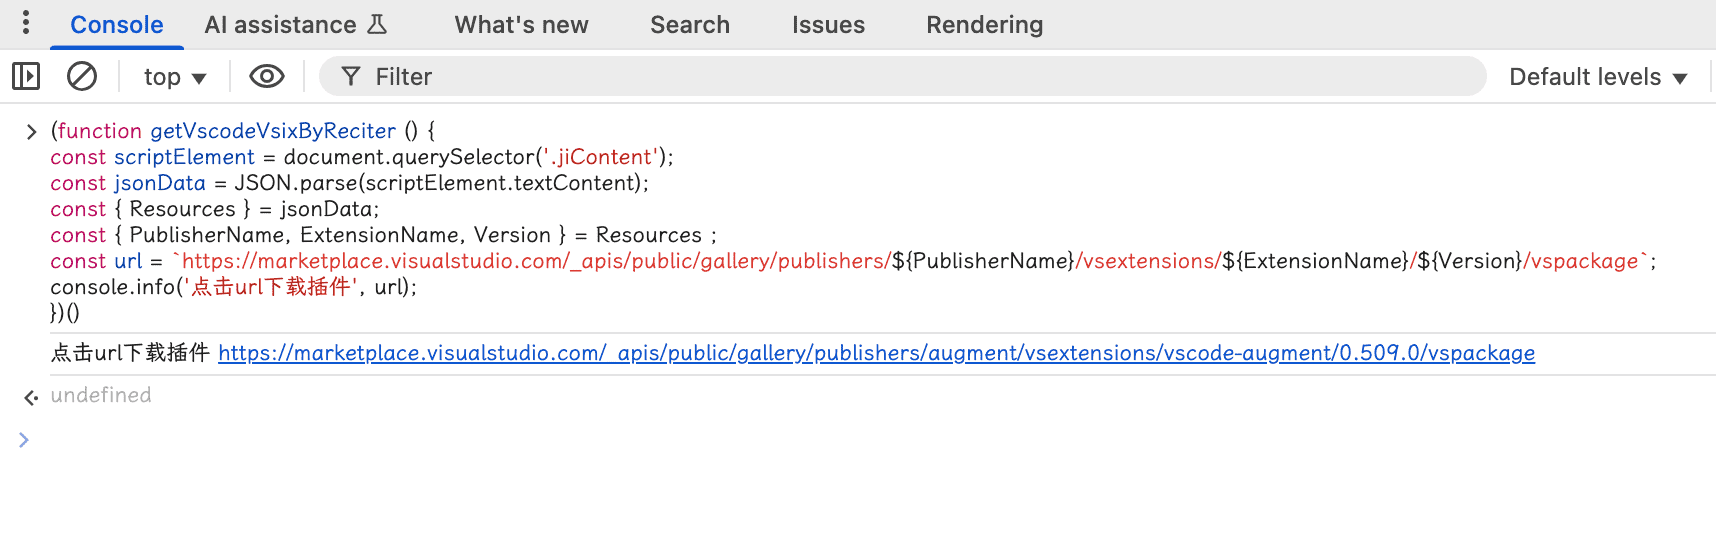
Task: Create a live expression with eye icon
Action: point(266,76)
